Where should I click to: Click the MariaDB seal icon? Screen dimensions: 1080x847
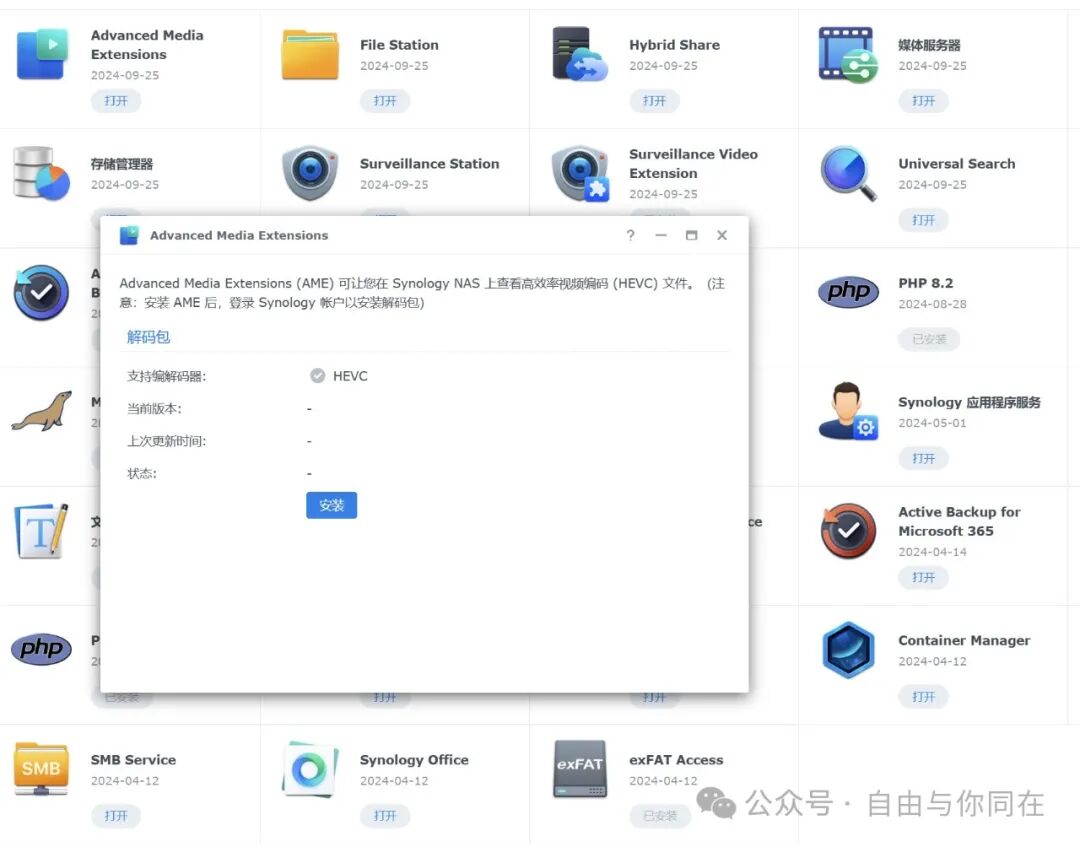pyautogui.click(x=43, y=411)
